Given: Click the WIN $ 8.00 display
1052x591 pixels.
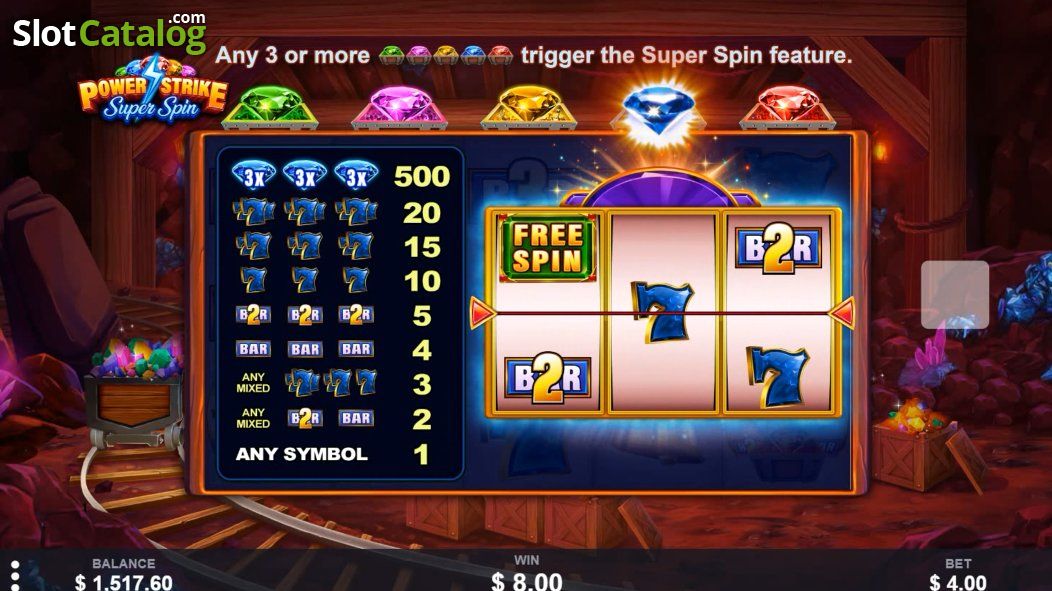Looking at the screenshot, I should (527, 574).
